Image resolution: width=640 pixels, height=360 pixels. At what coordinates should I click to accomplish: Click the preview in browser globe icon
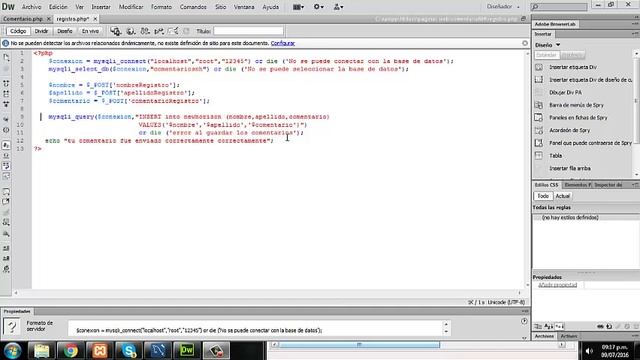[x=131, y=31]
